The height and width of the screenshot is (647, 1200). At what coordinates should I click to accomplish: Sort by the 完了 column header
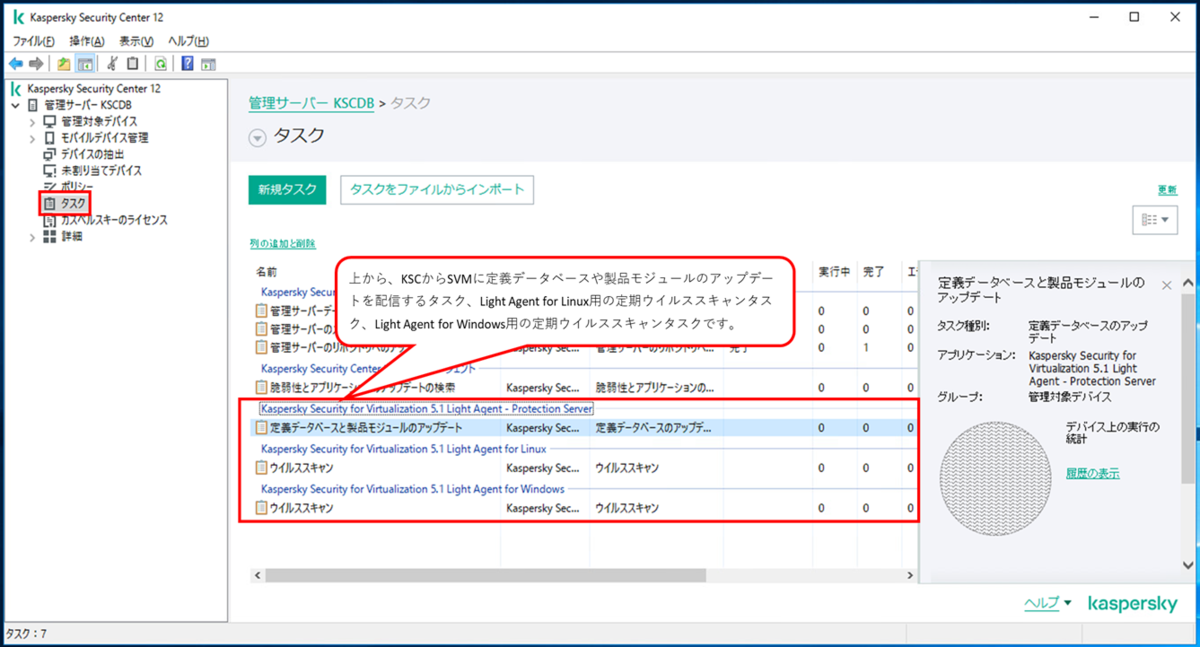[x=873, y=272]
